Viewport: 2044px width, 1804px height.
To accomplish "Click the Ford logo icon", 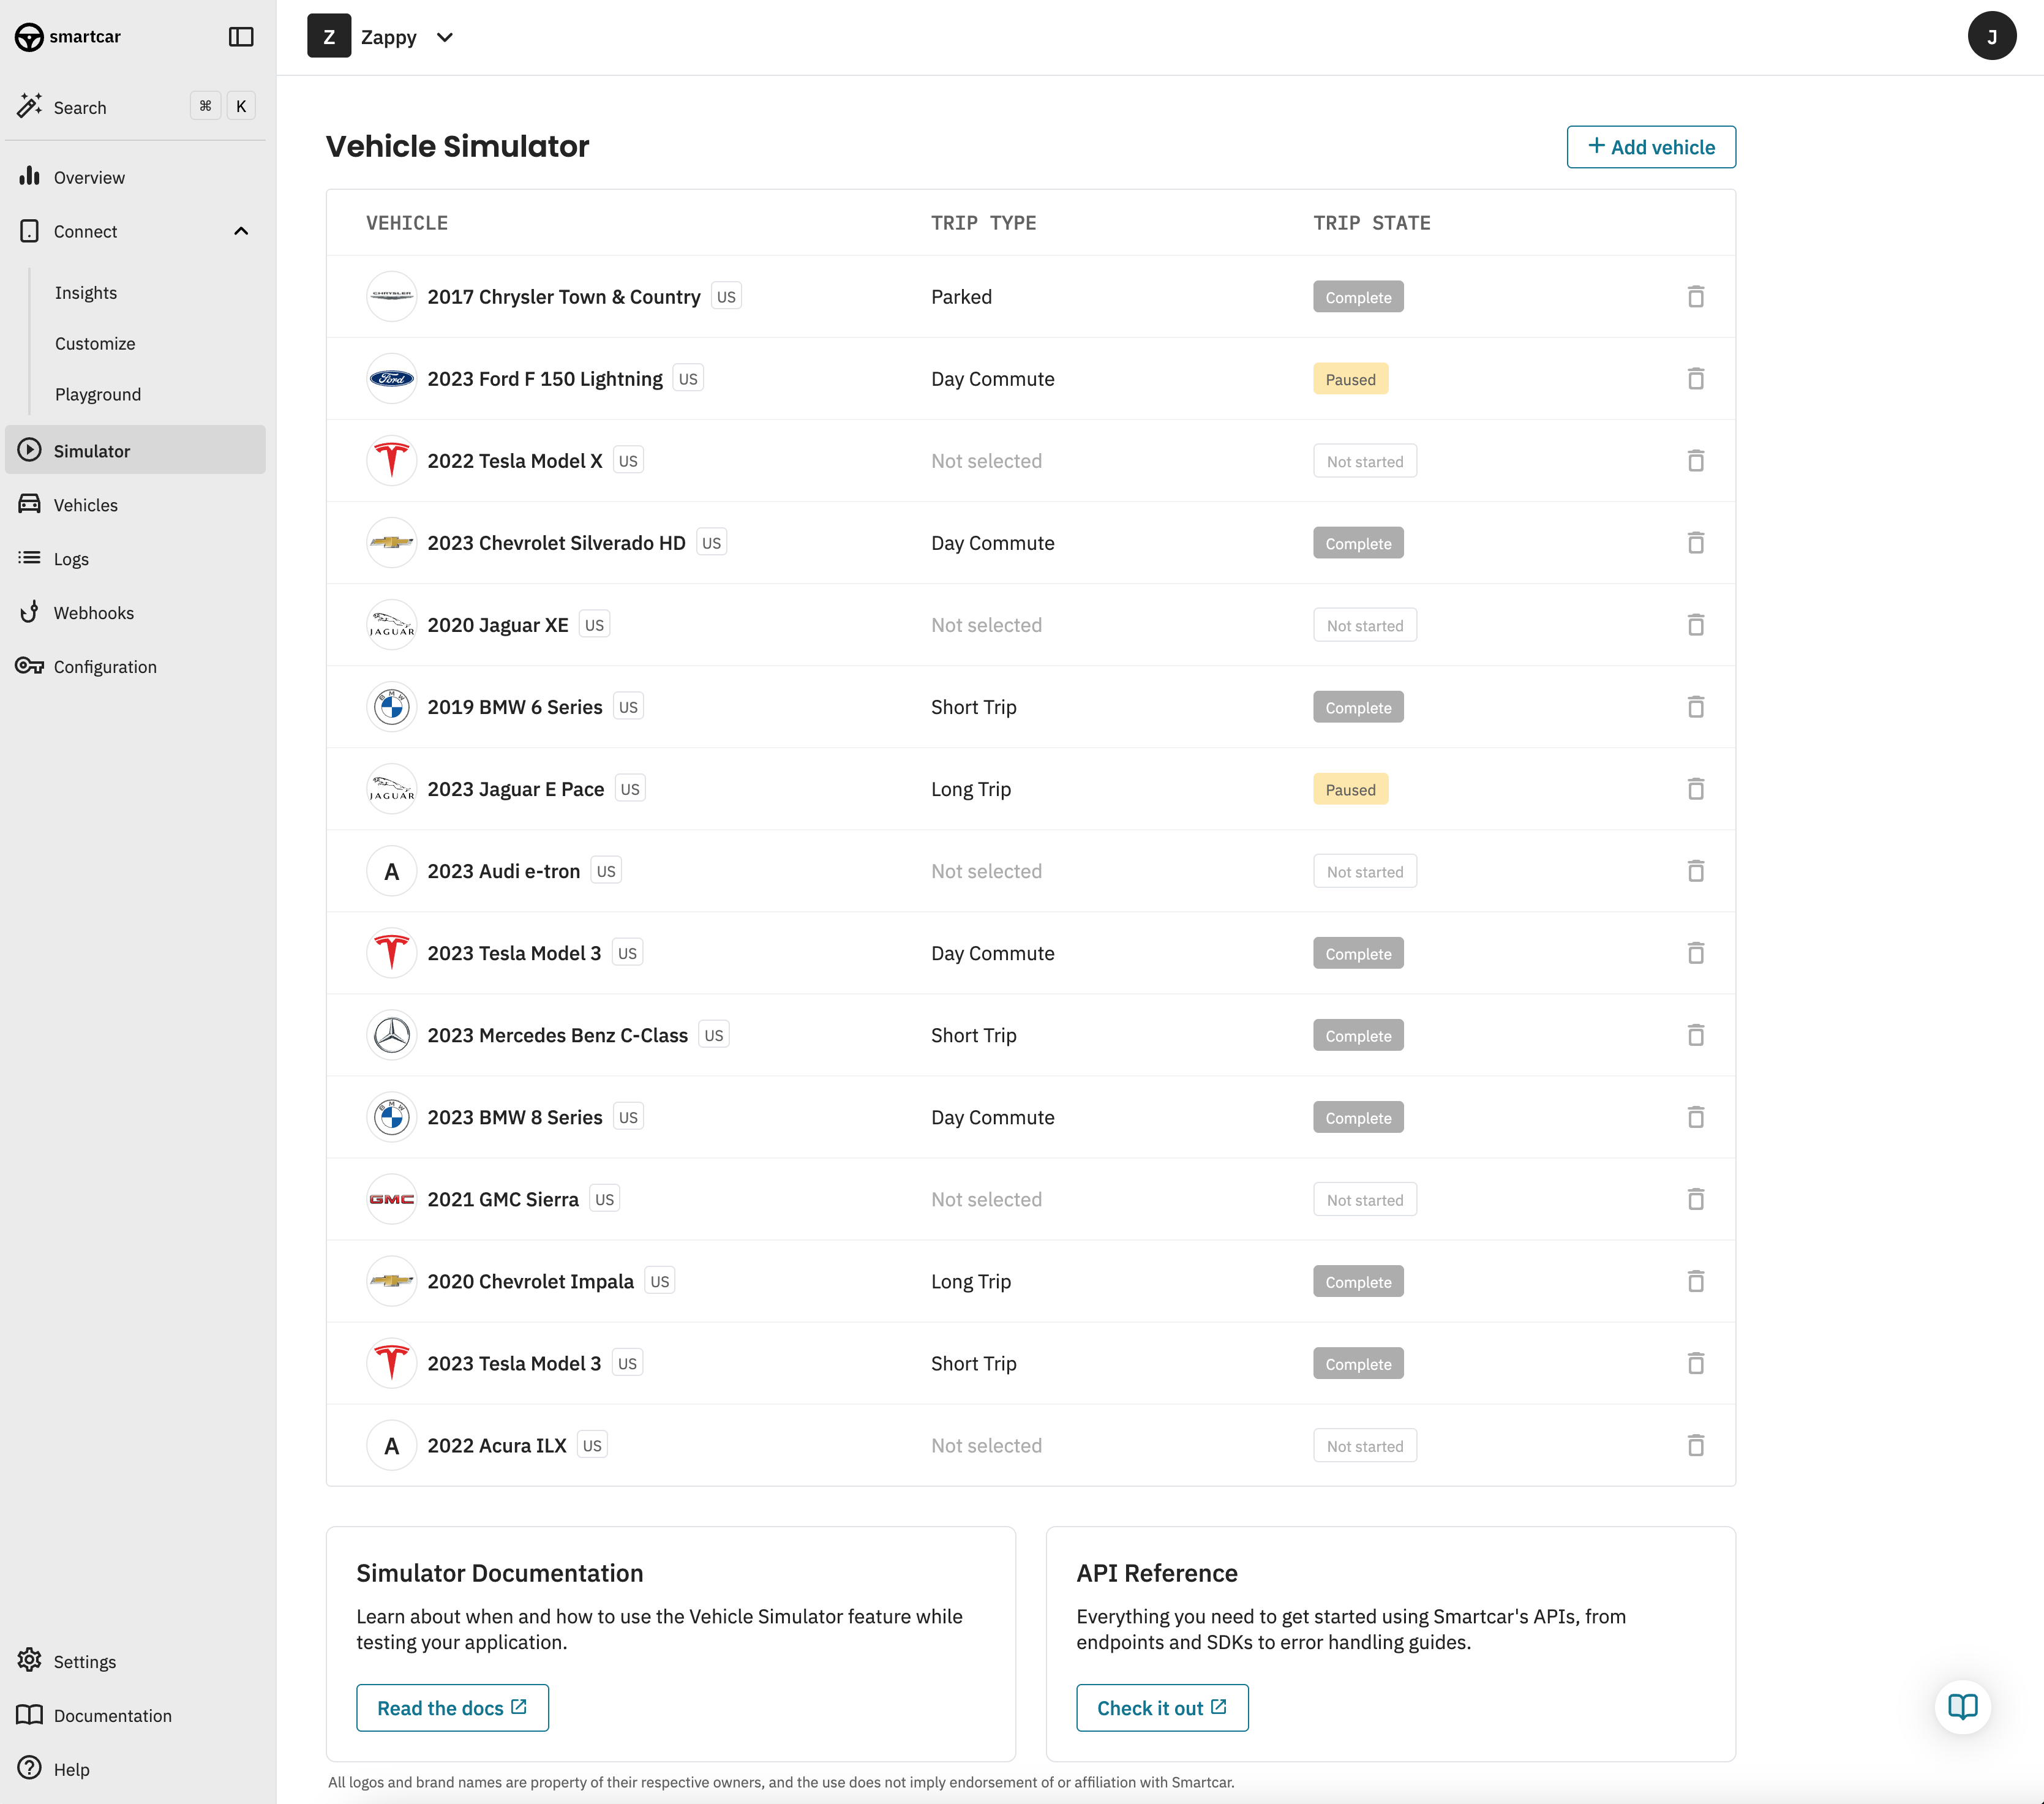I will coord(392,379).
